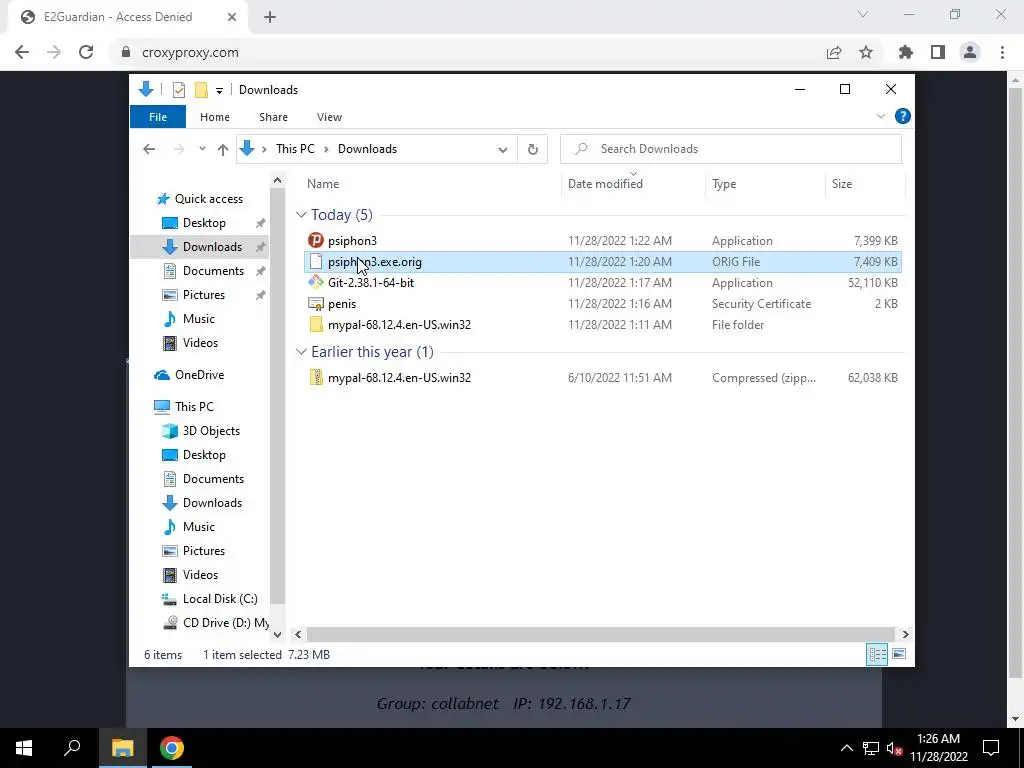Navigate back in File Explorer
This screenshot has width=1024, height=768.
click(x=149, y=150)
